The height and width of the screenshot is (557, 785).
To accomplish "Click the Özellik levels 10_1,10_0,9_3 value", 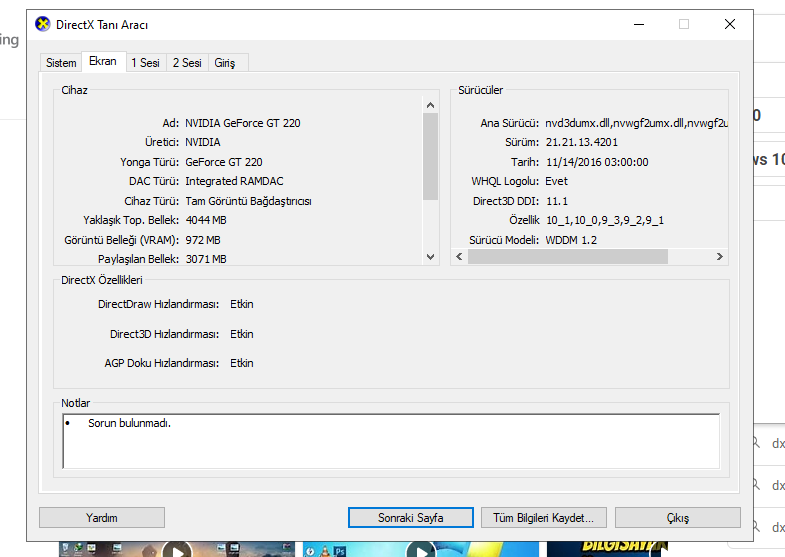I will [x=605, y=220].
